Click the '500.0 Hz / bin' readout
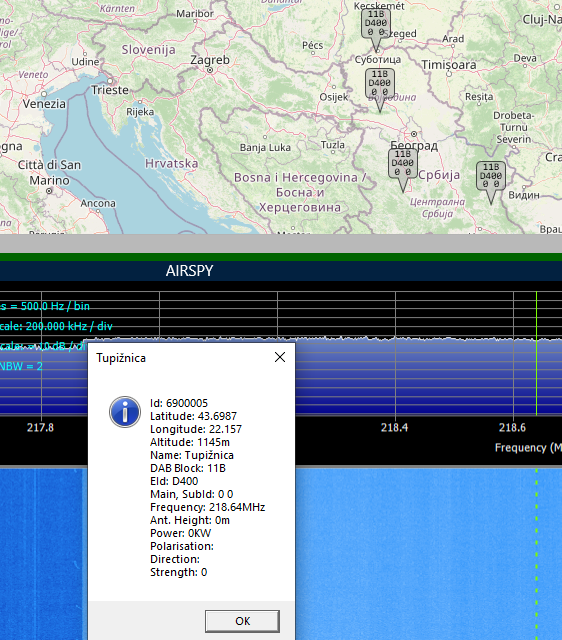The width and height of the screenshot is (562, 640). (55, 306)
